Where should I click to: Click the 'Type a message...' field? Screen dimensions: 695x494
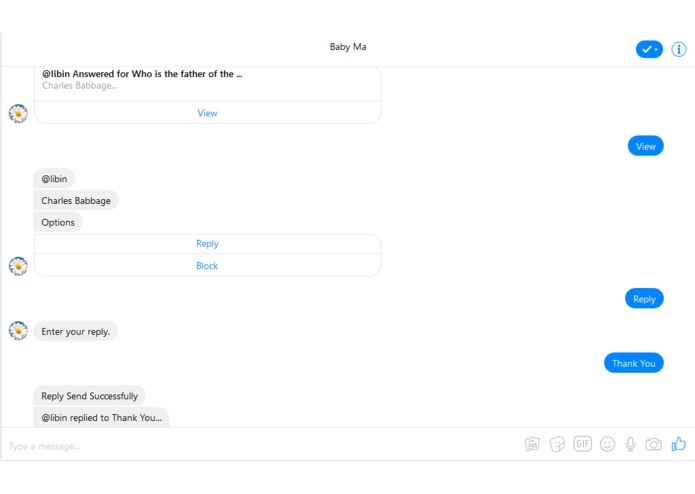click(x=262, y=446)
